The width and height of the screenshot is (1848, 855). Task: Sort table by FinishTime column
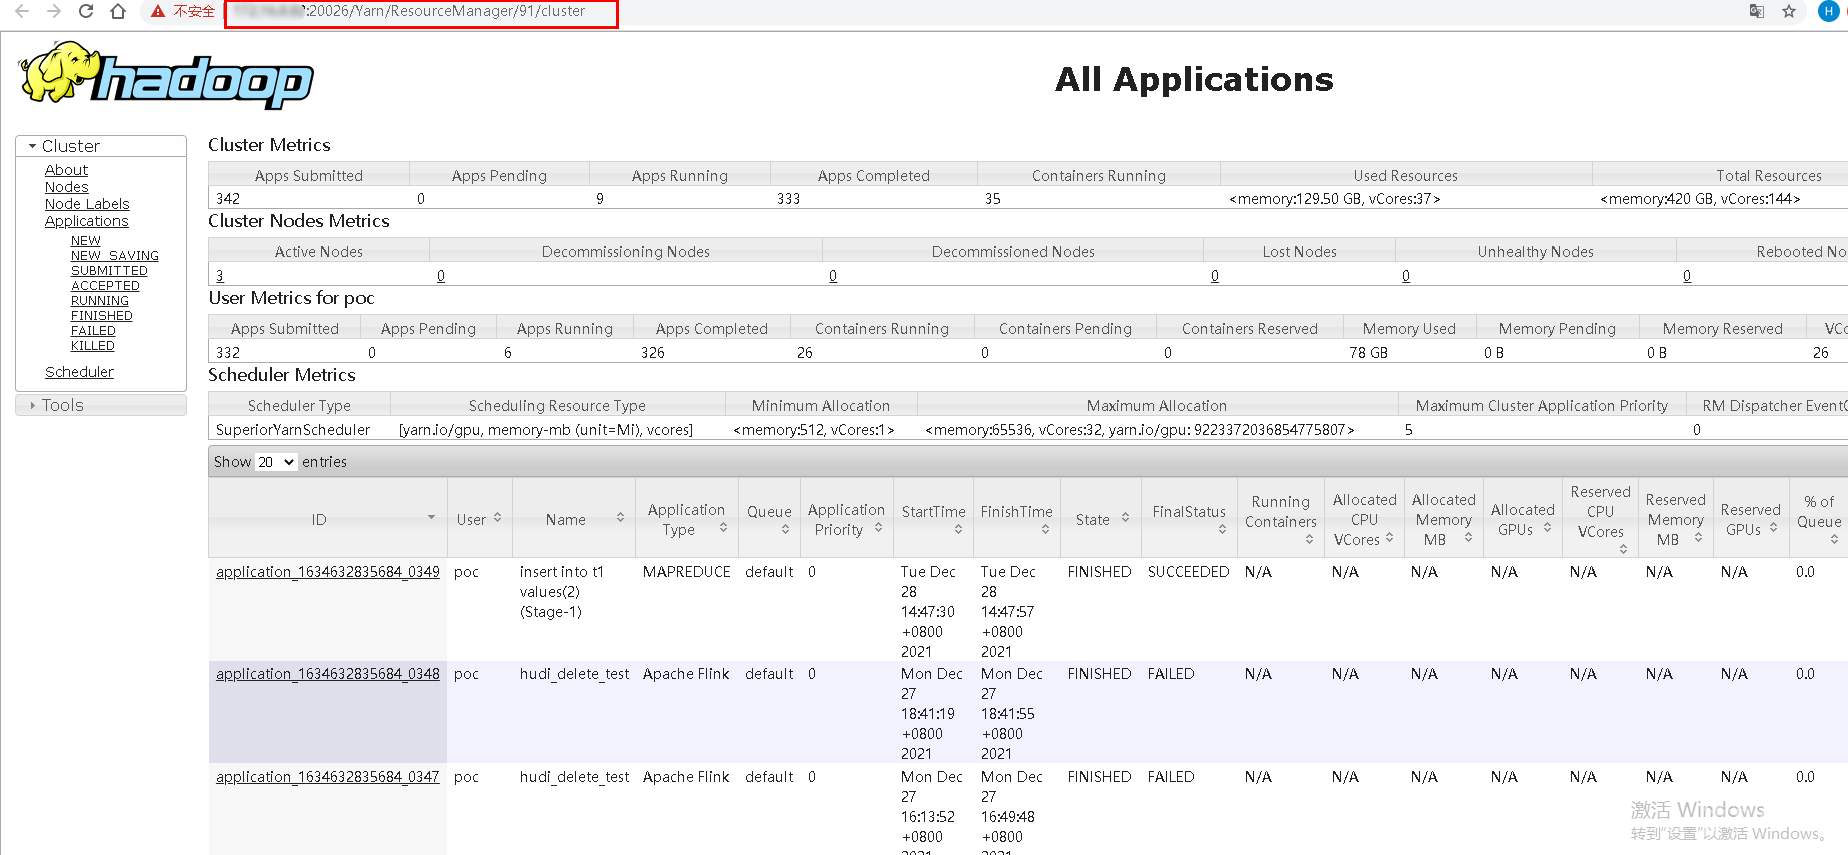coord(1016,519)
